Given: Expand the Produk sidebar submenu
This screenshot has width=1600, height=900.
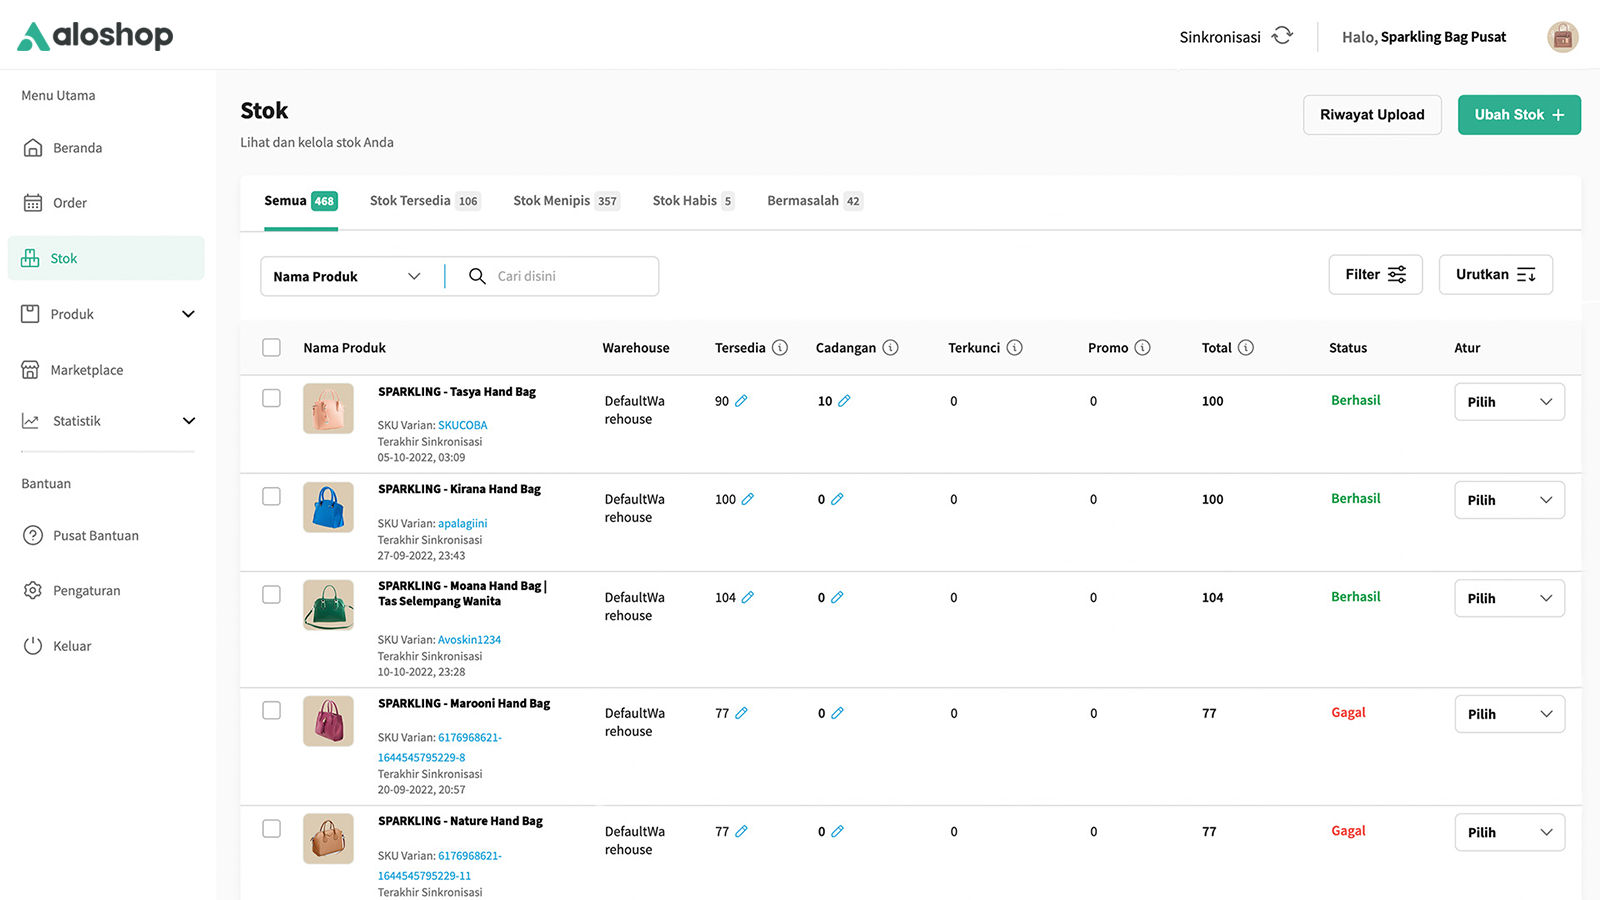Looking at the screenshot, I should [x=188, y=314].
